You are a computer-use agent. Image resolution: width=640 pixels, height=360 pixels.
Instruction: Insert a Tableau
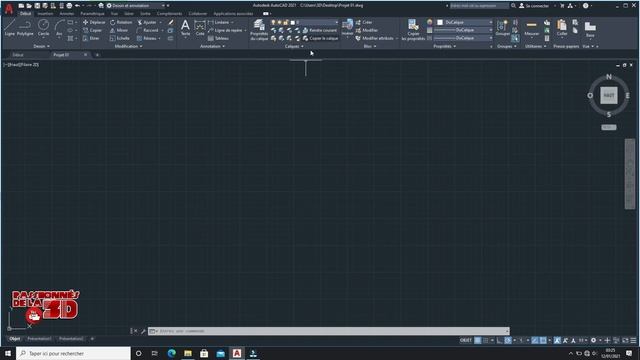(x=218, y=38)
